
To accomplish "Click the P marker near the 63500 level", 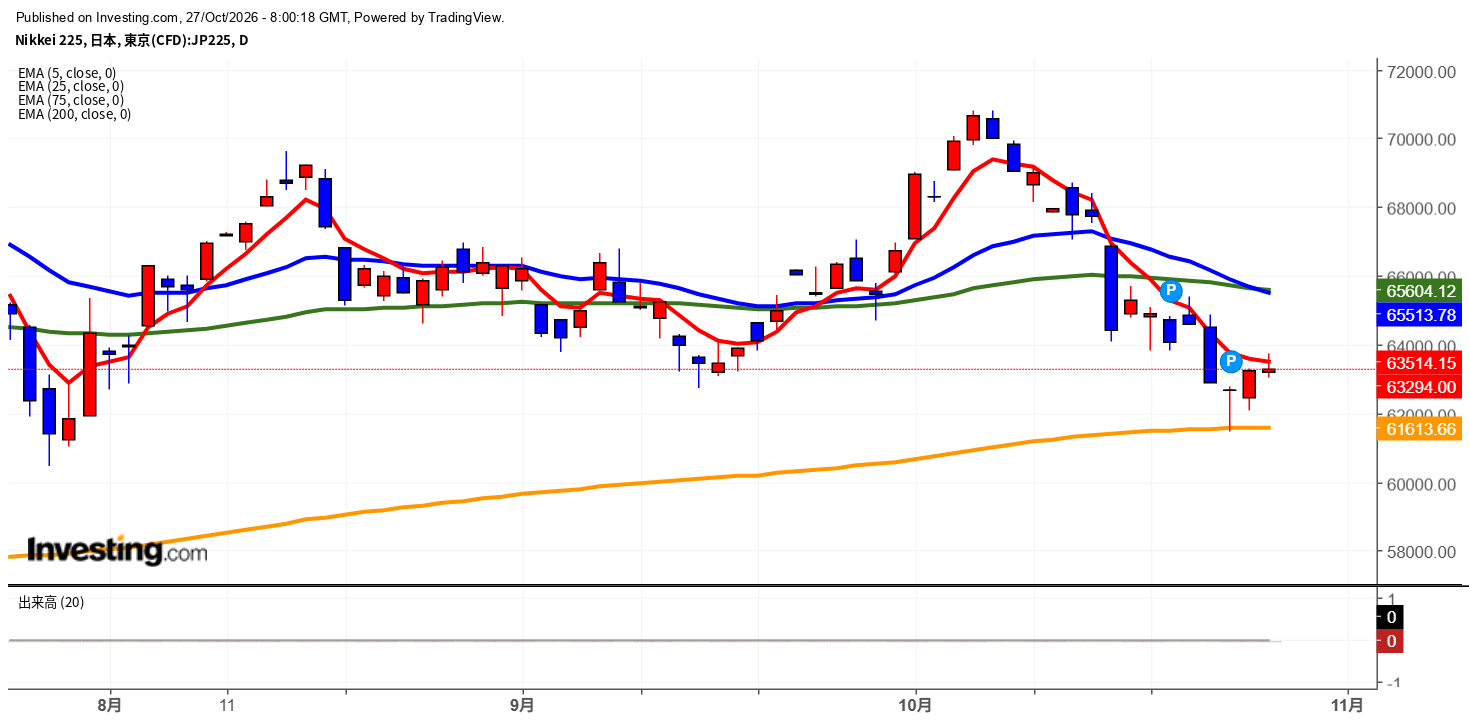I will tap(1231, 362).
